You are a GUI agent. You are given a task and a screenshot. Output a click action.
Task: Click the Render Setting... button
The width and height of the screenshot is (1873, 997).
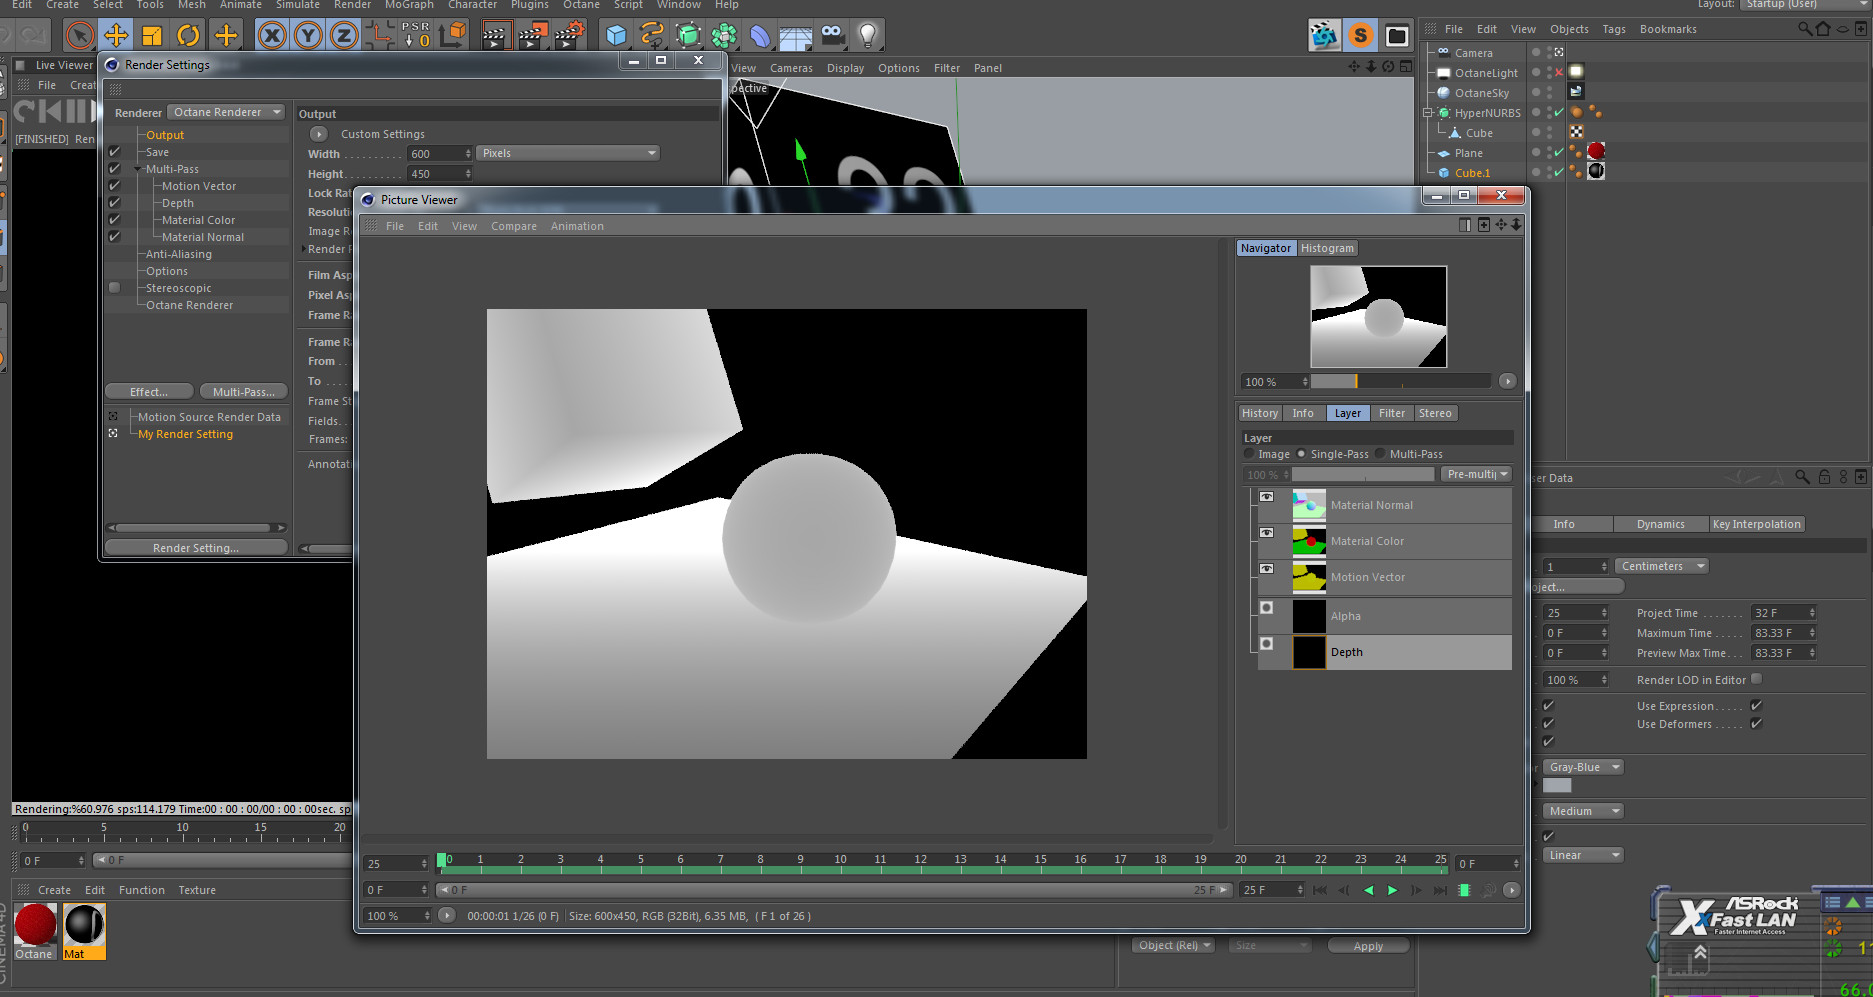point(196,548)
